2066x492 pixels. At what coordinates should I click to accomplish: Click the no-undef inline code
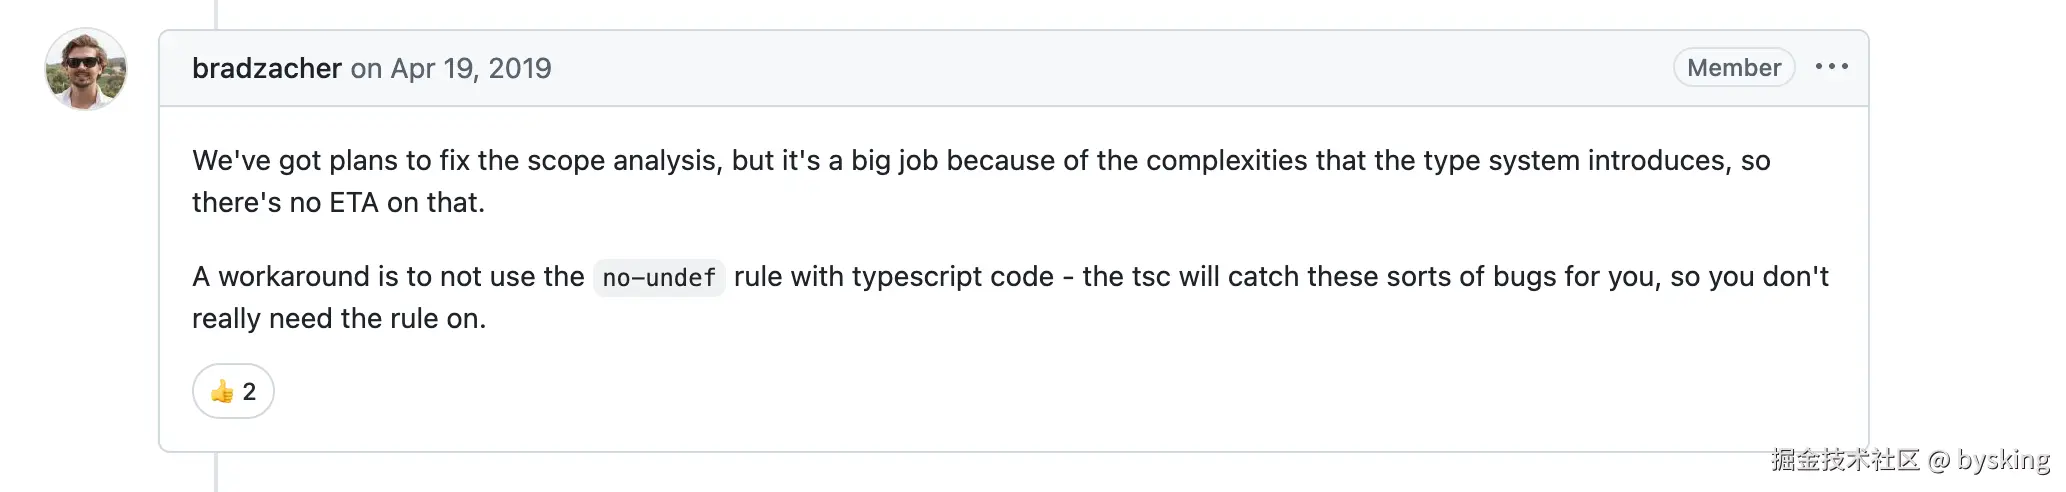[659, 277]
